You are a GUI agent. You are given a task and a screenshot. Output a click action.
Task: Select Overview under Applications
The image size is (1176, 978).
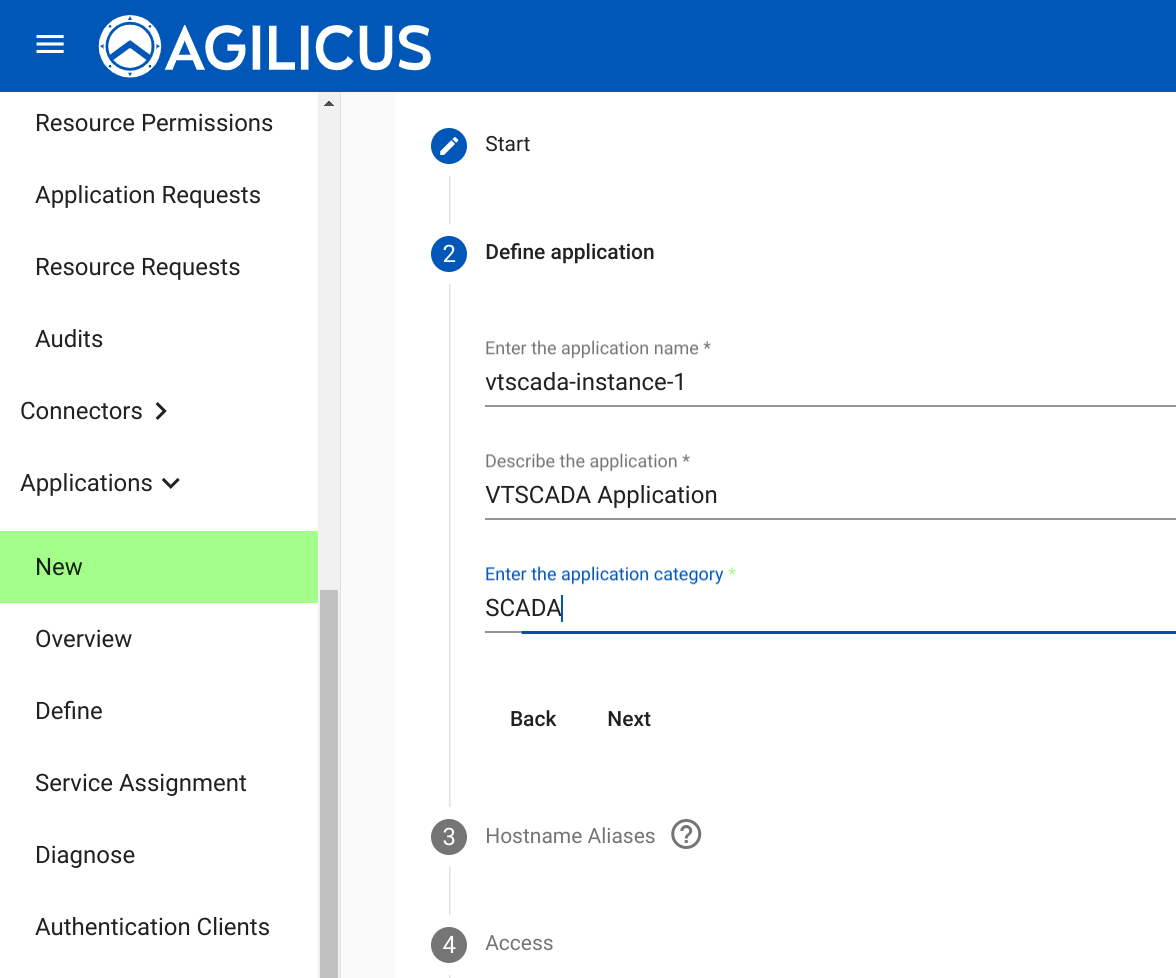(x=84, y=639)
